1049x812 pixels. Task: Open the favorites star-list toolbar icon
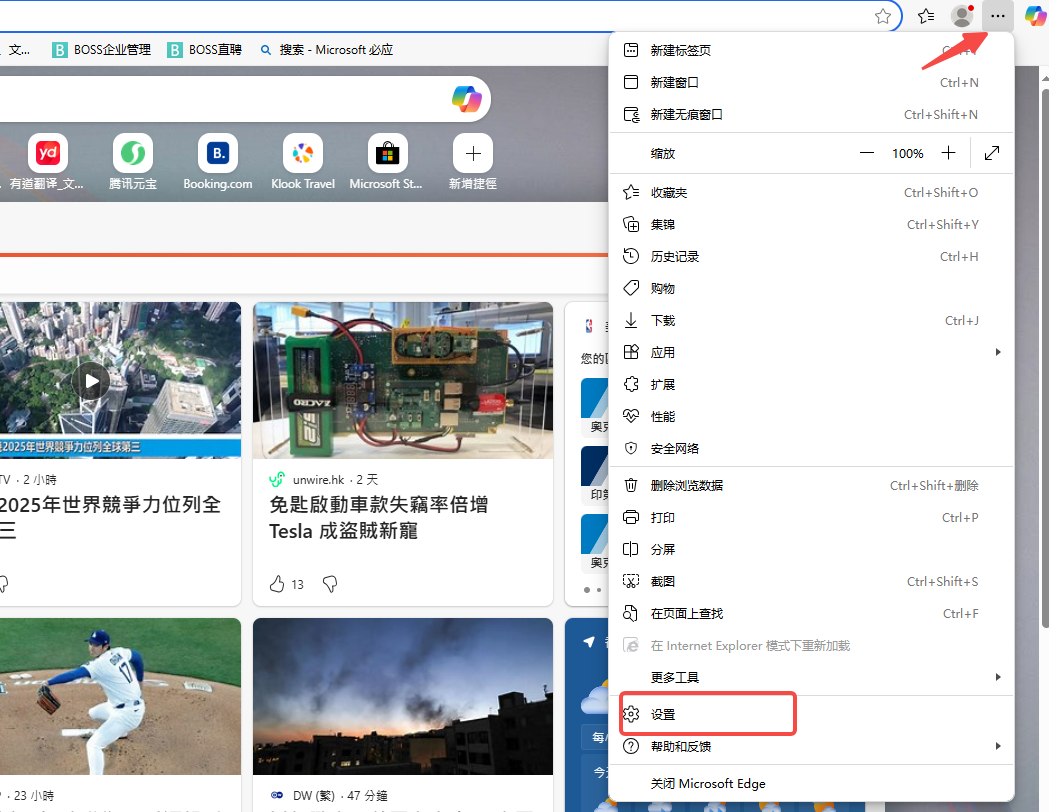[x=926, y=16]
